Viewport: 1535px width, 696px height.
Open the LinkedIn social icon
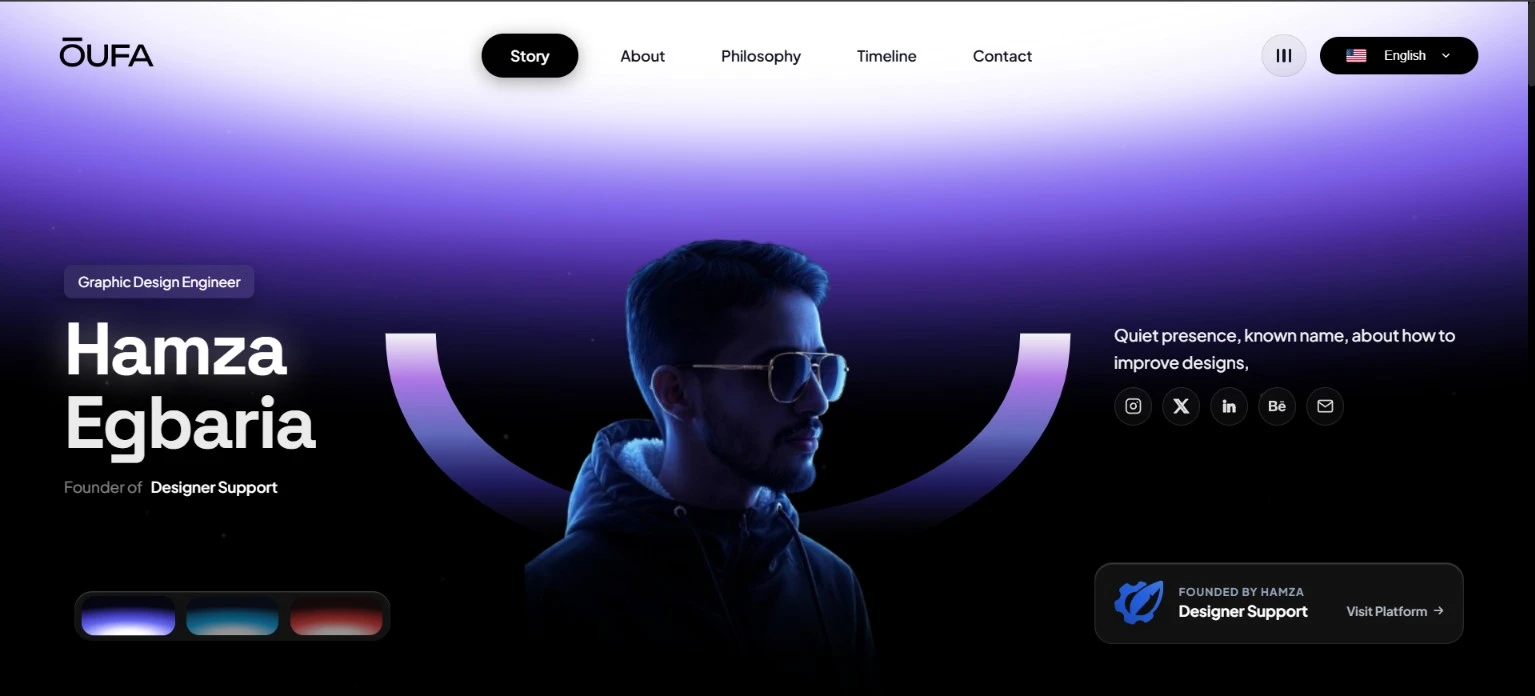coord(1229,406)
